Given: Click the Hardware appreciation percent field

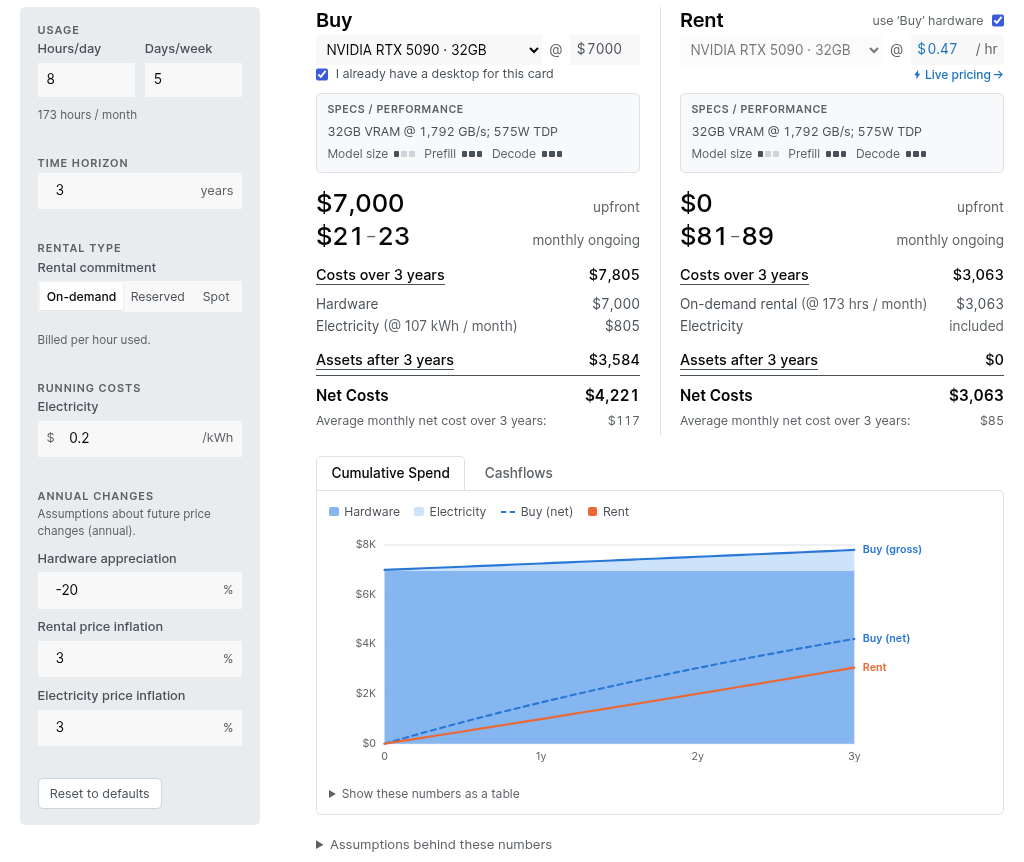Looking at the screenshot, I should [140, 590].
